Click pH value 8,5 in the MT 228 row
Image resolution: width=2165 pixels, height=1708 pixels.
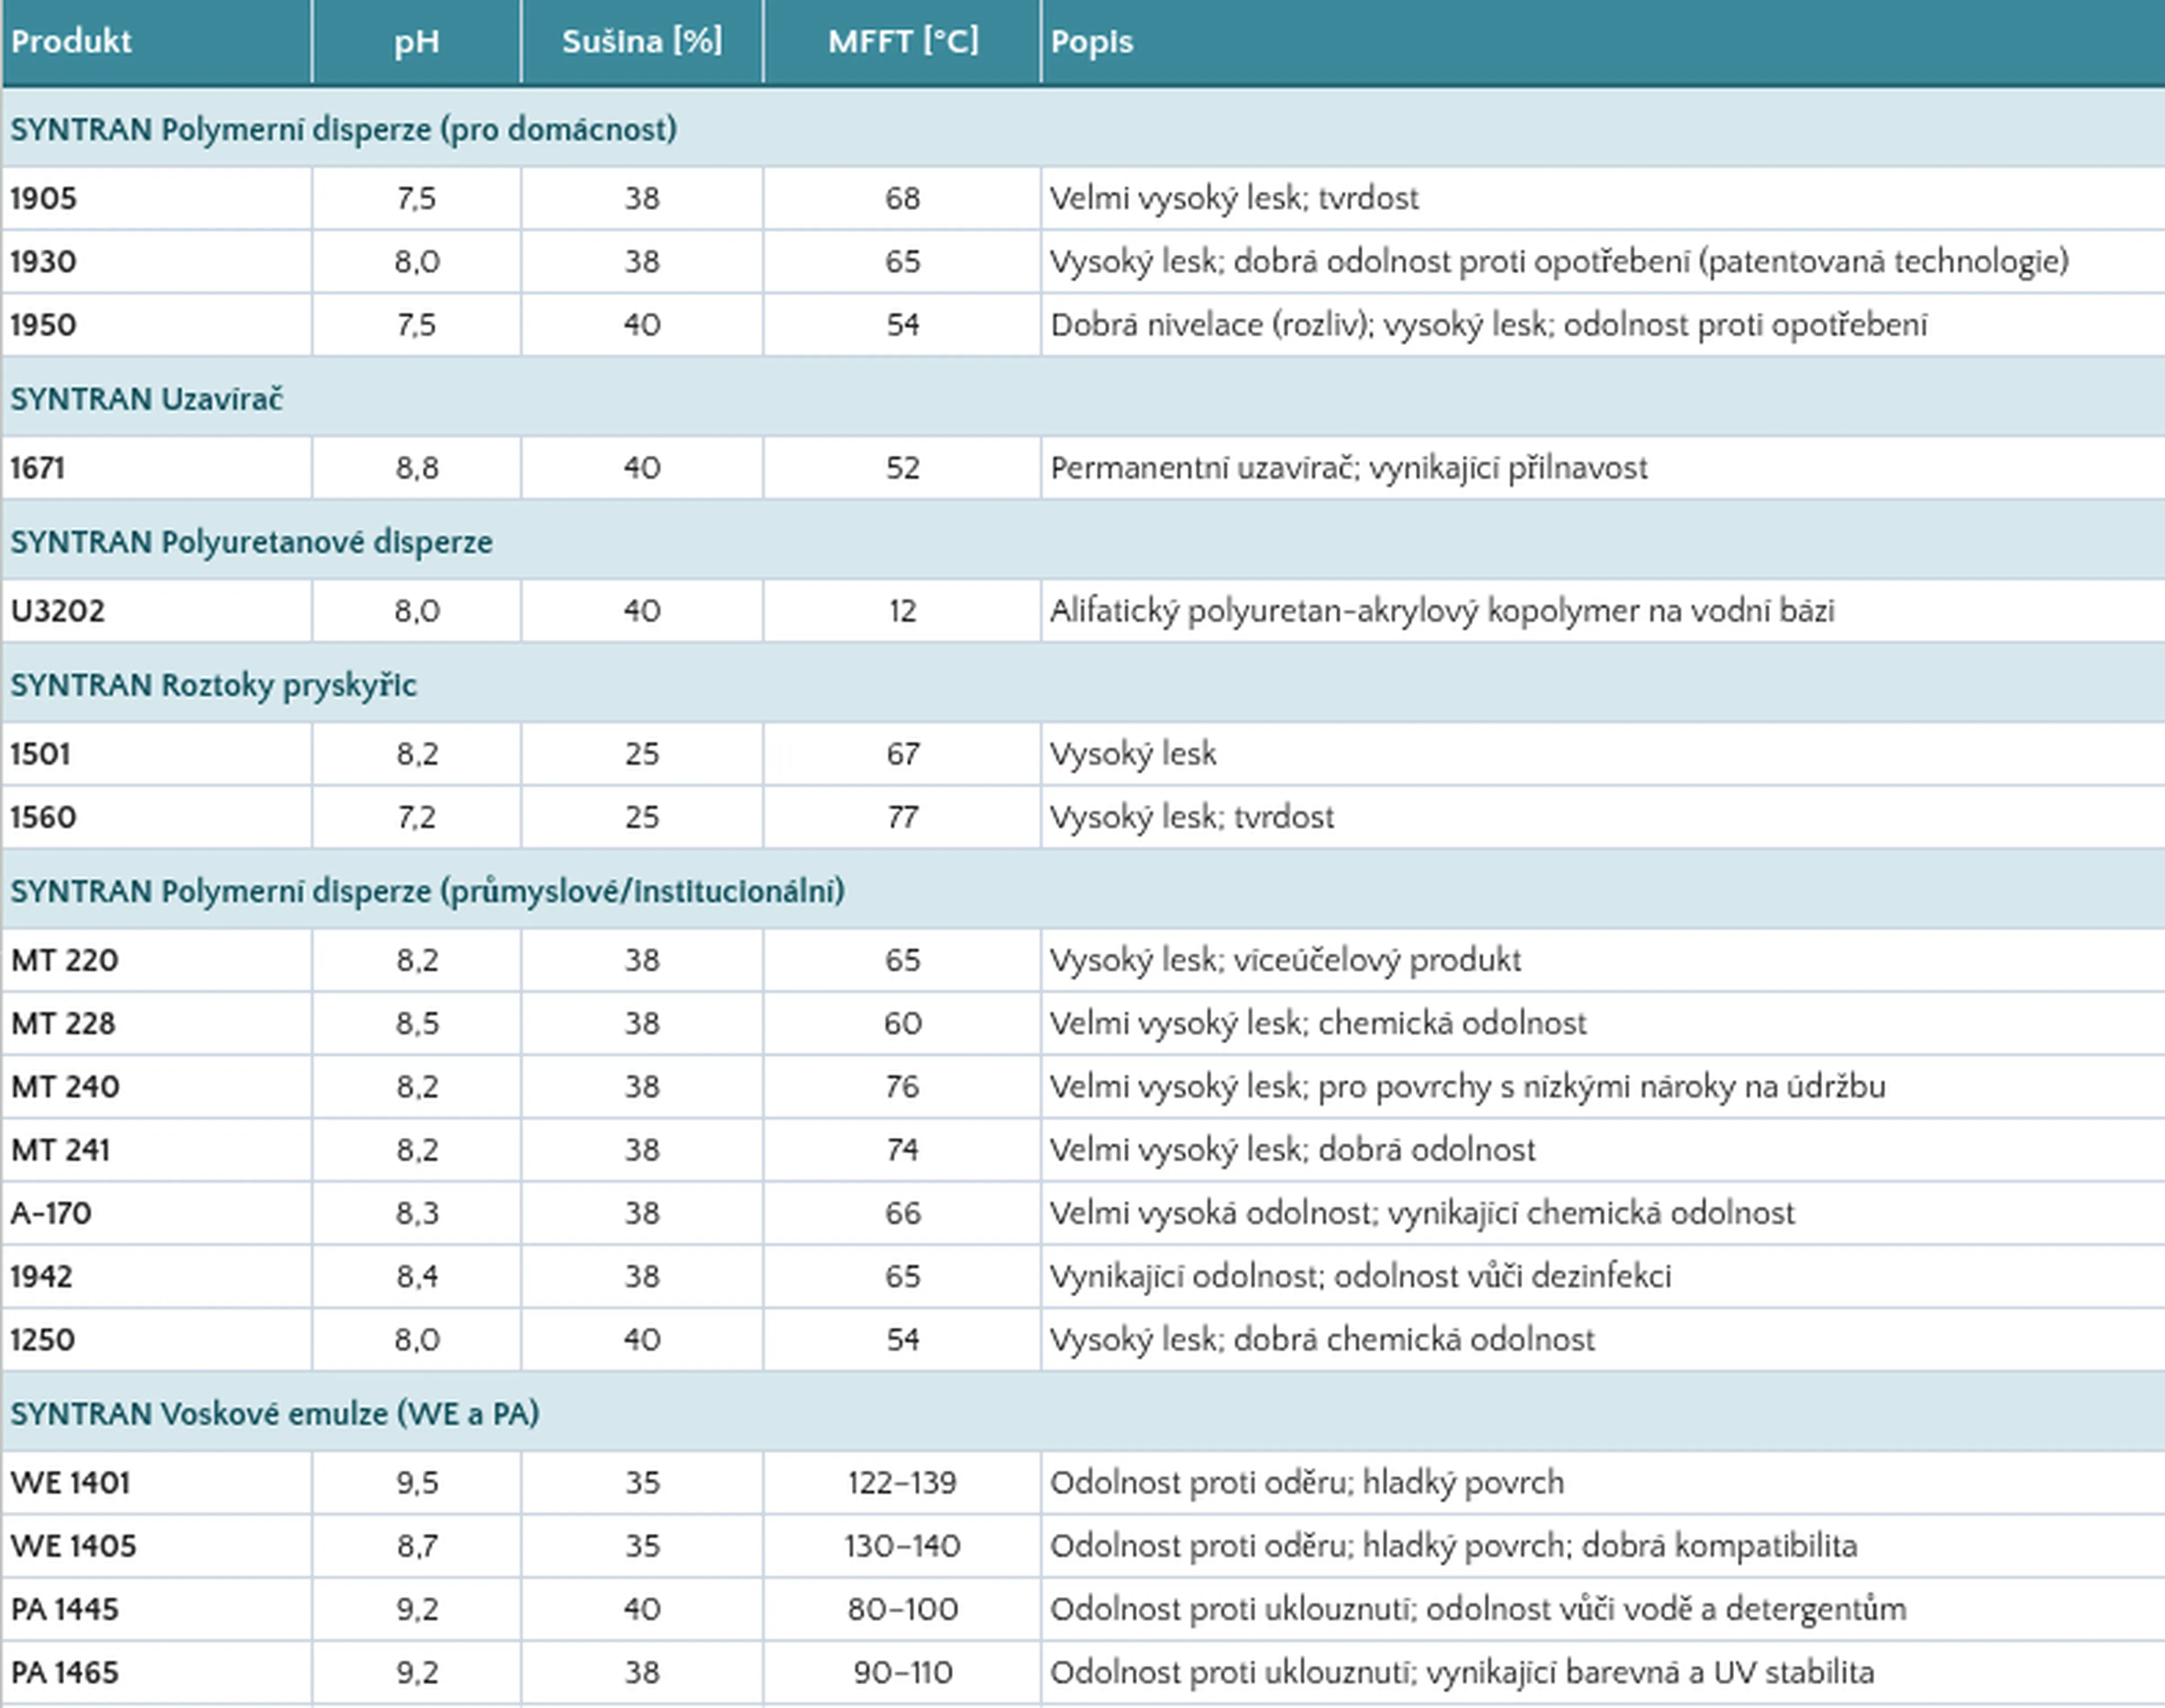pos(416,1023)
